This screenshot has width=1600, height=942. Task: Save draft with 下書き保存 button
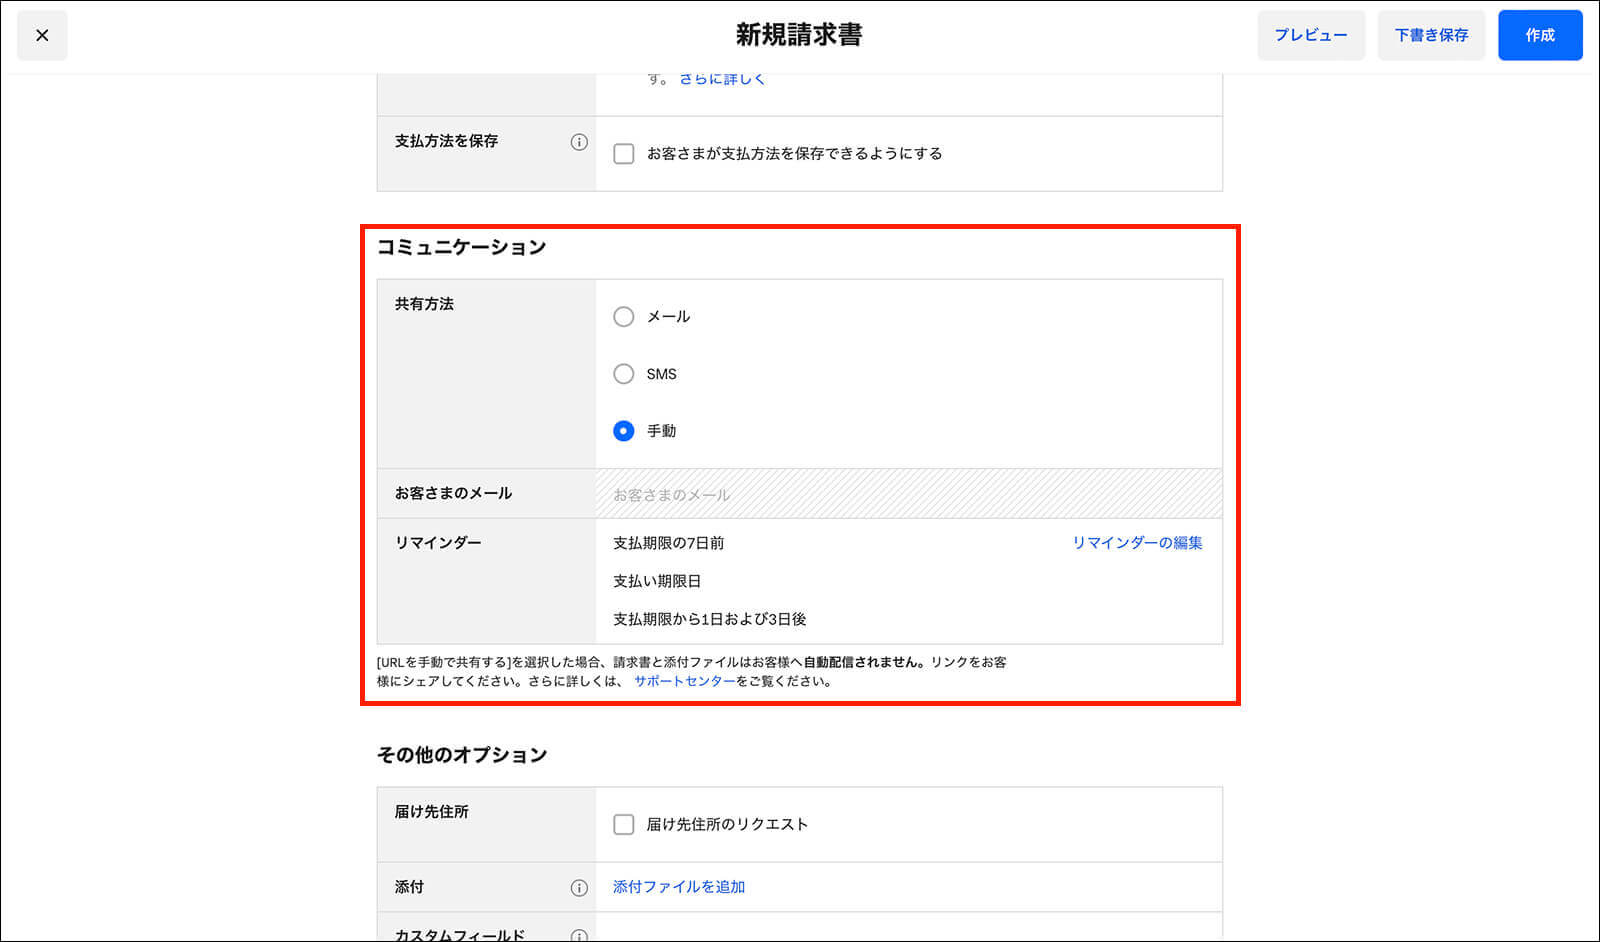(x=1431, y=35)
